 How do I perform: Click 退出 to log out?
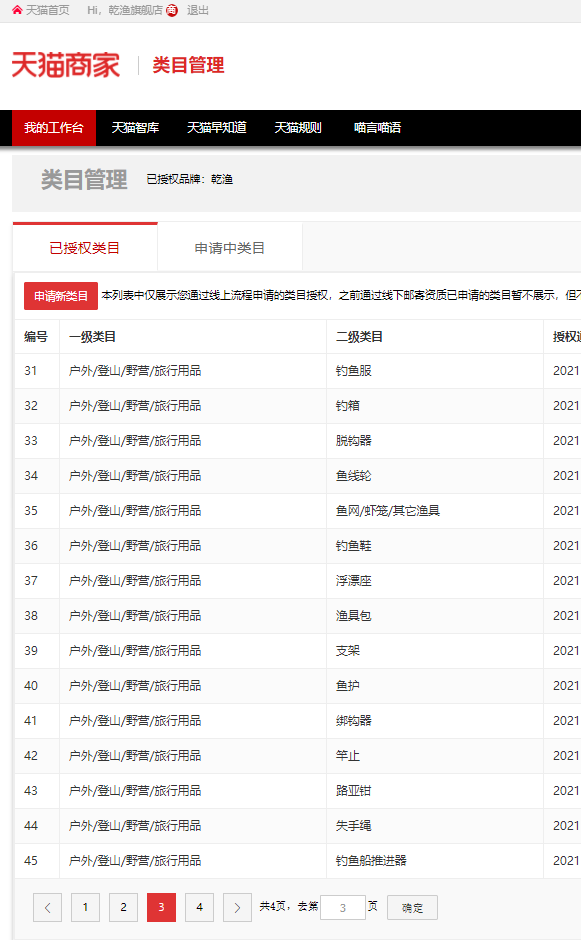pos(197,10)
